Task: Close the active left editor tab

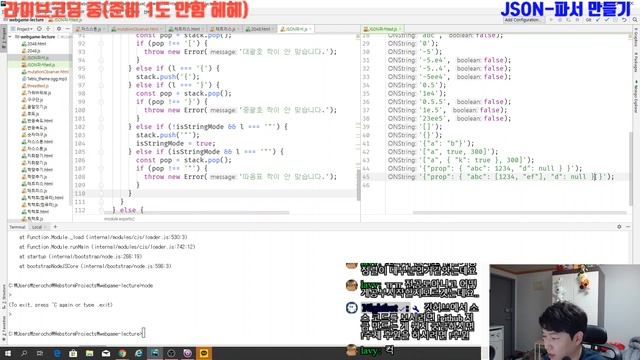Action: (311, 29)
